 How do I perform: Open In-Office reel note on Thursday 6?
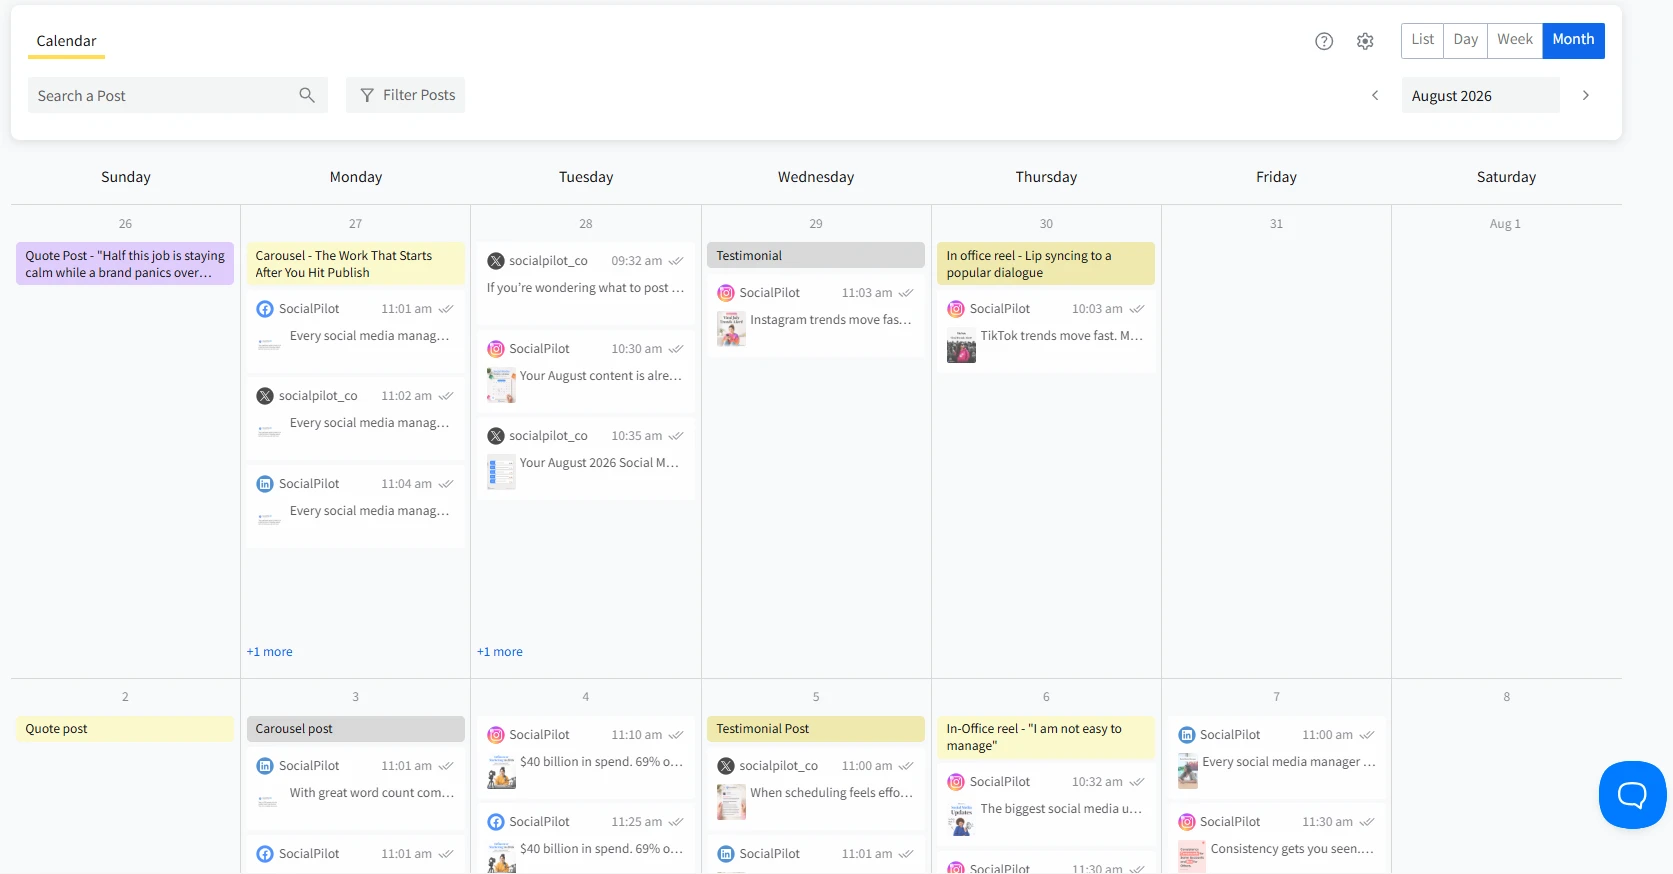[x=1046, y=737]
